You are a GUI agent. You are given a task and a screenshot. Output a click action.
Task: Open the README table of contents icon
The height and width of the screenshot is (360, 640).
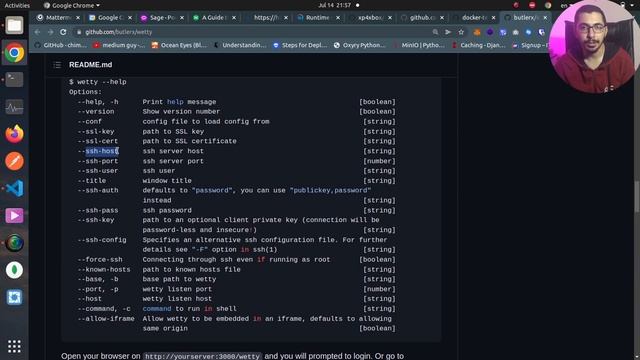click(57, 65)
